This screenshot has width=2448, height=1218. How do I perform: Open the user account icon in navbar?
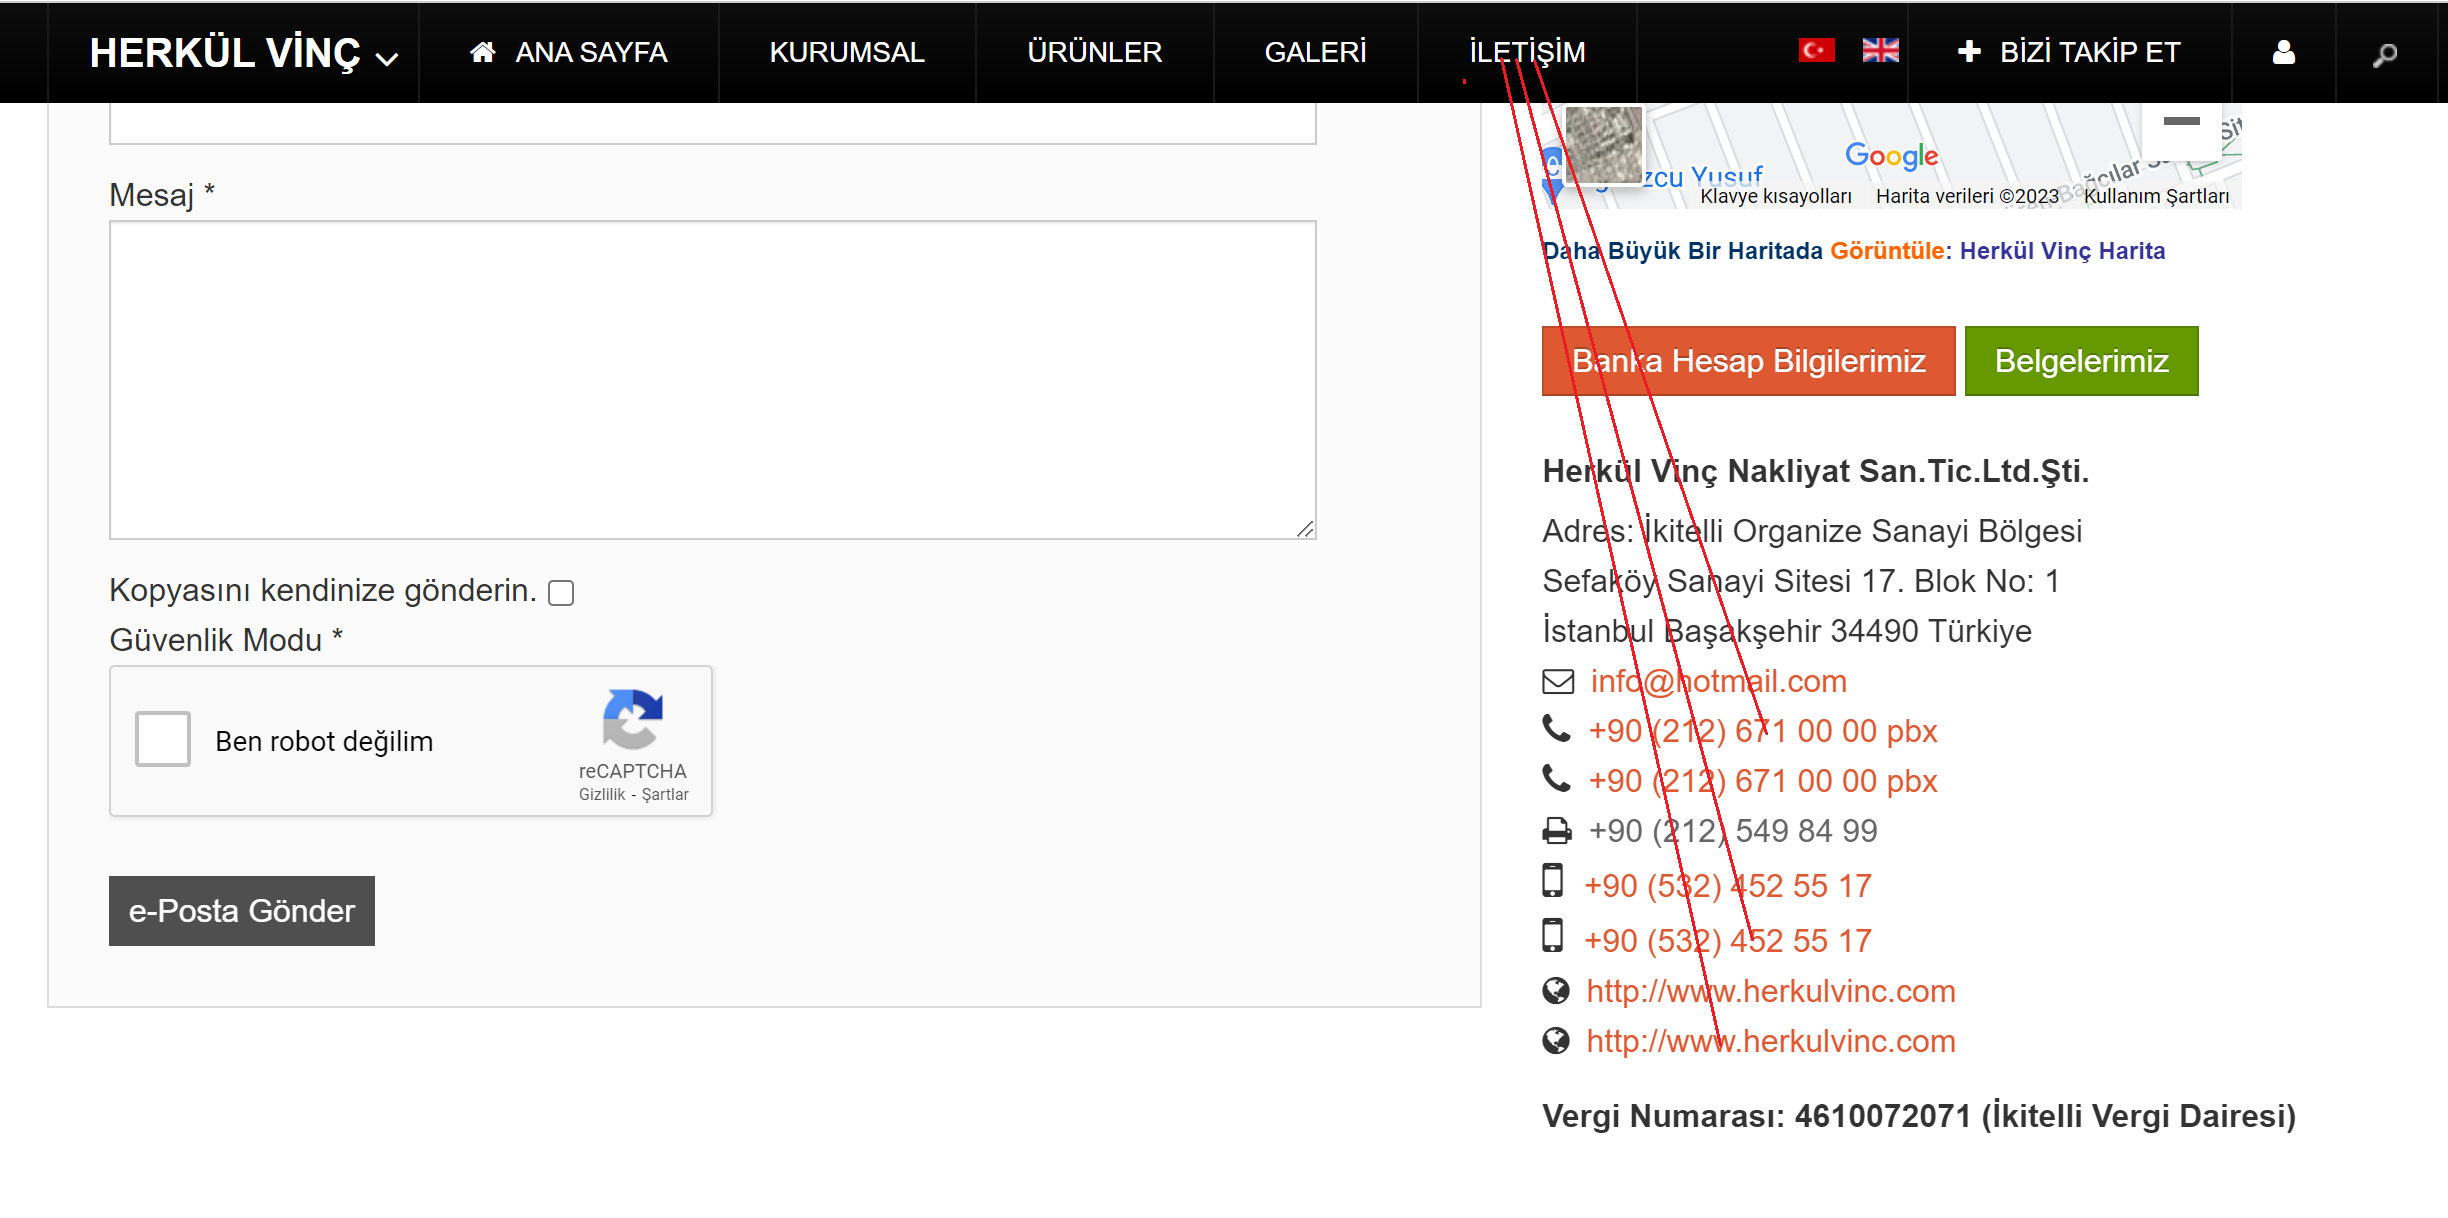click(x=2283, y=53)
